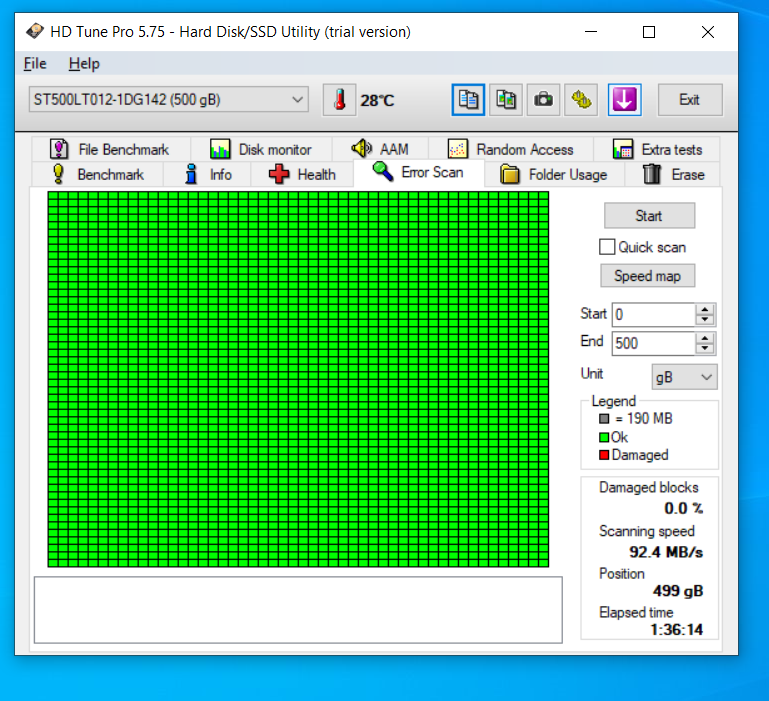The height and width of the screenshot is (701, 769).
Task: Click the Start position input field
Action: click(x=653, y=314)
